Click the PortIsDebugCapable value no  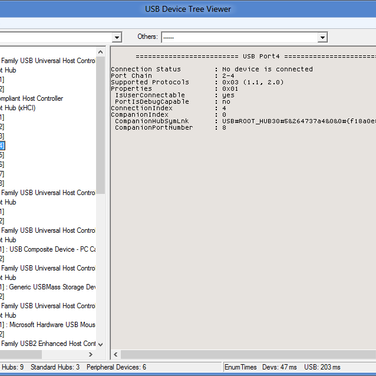[226, 102]
